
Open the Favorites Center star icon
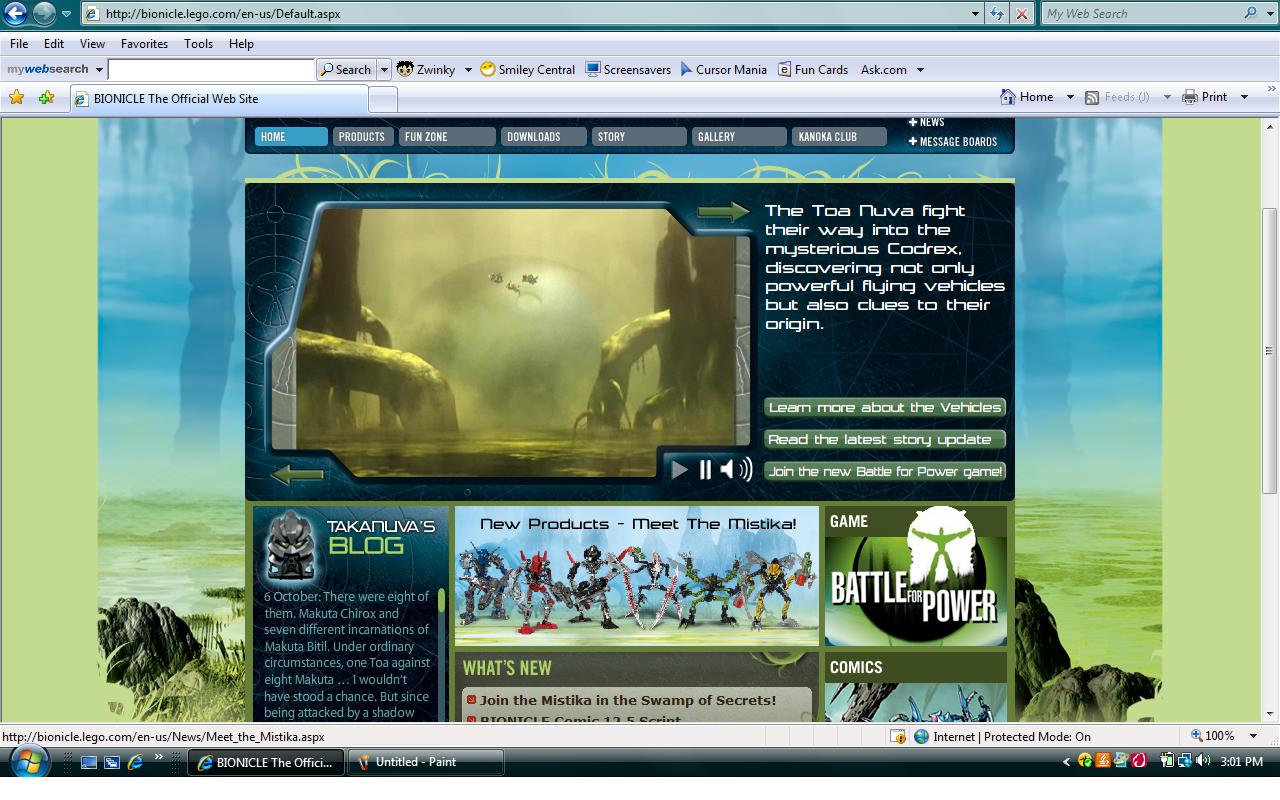click(x=16, y=97)
